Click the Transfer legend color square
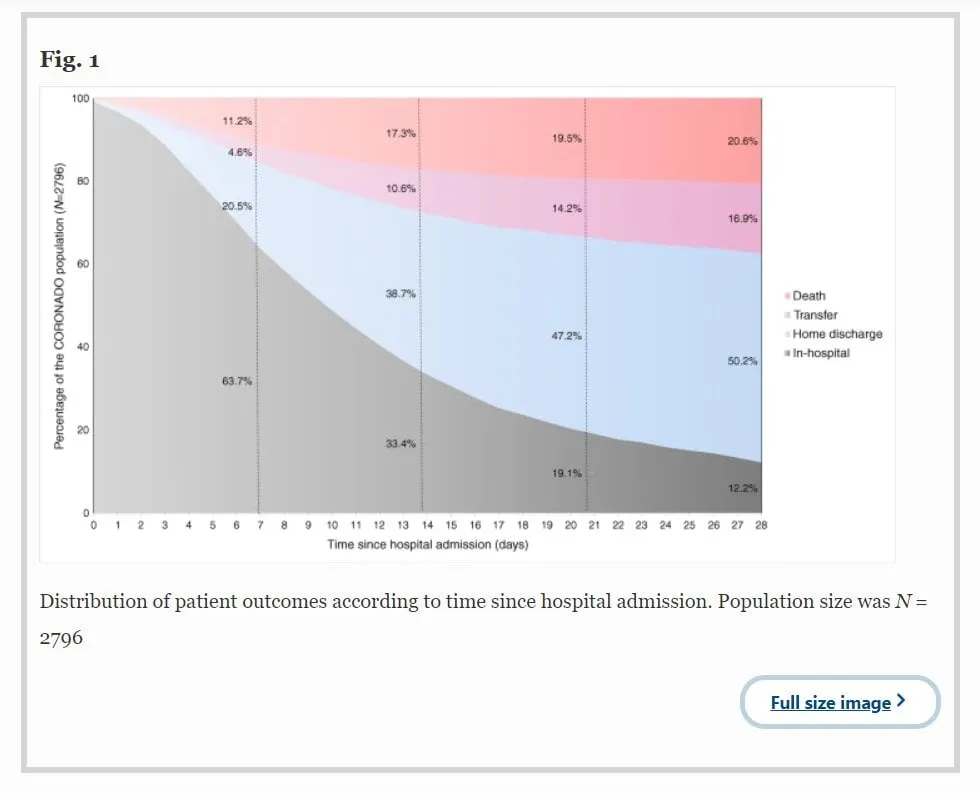This screenshot has height=793, width=980. [x=788, y=316]
